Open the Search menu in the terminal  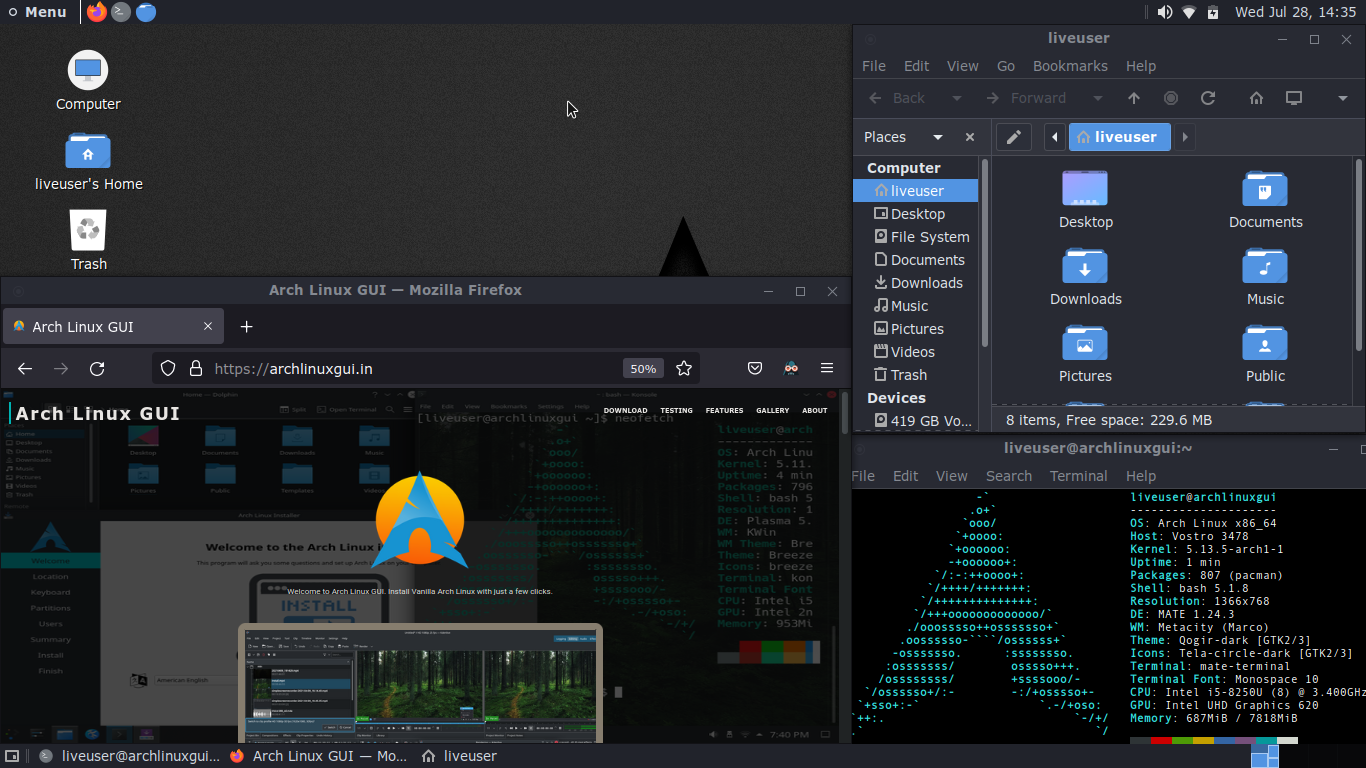pyautogui.click(x=1009, y=476)
